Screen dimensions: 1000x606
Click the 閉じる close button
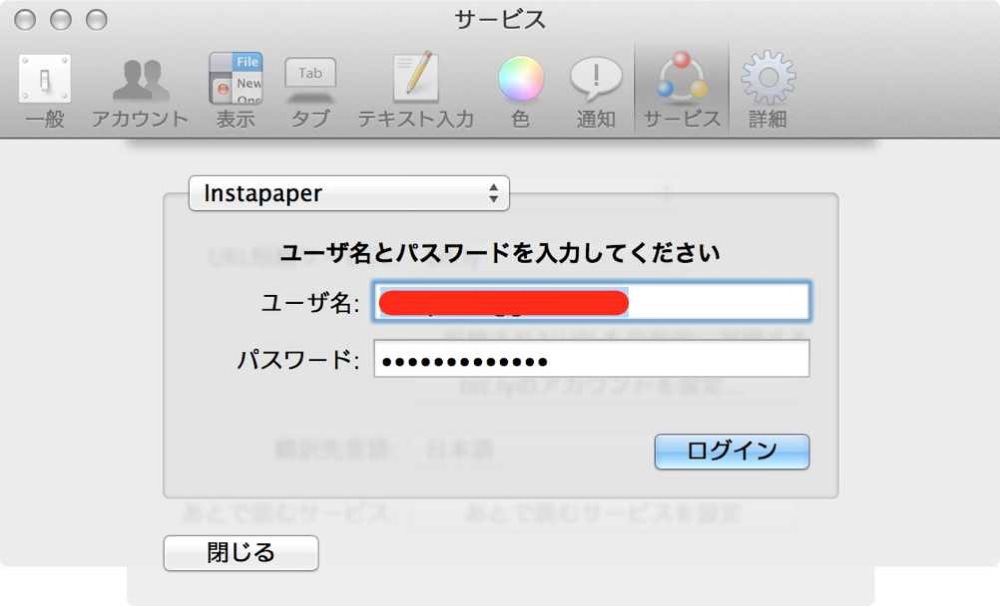click(241, 552)
